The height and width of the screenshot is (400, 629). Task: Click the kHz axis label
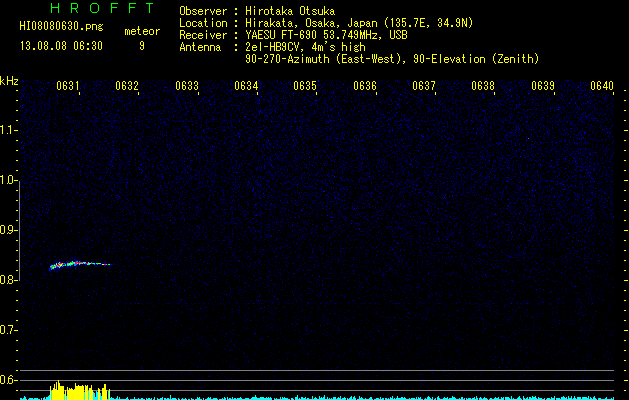pos(9,81)
